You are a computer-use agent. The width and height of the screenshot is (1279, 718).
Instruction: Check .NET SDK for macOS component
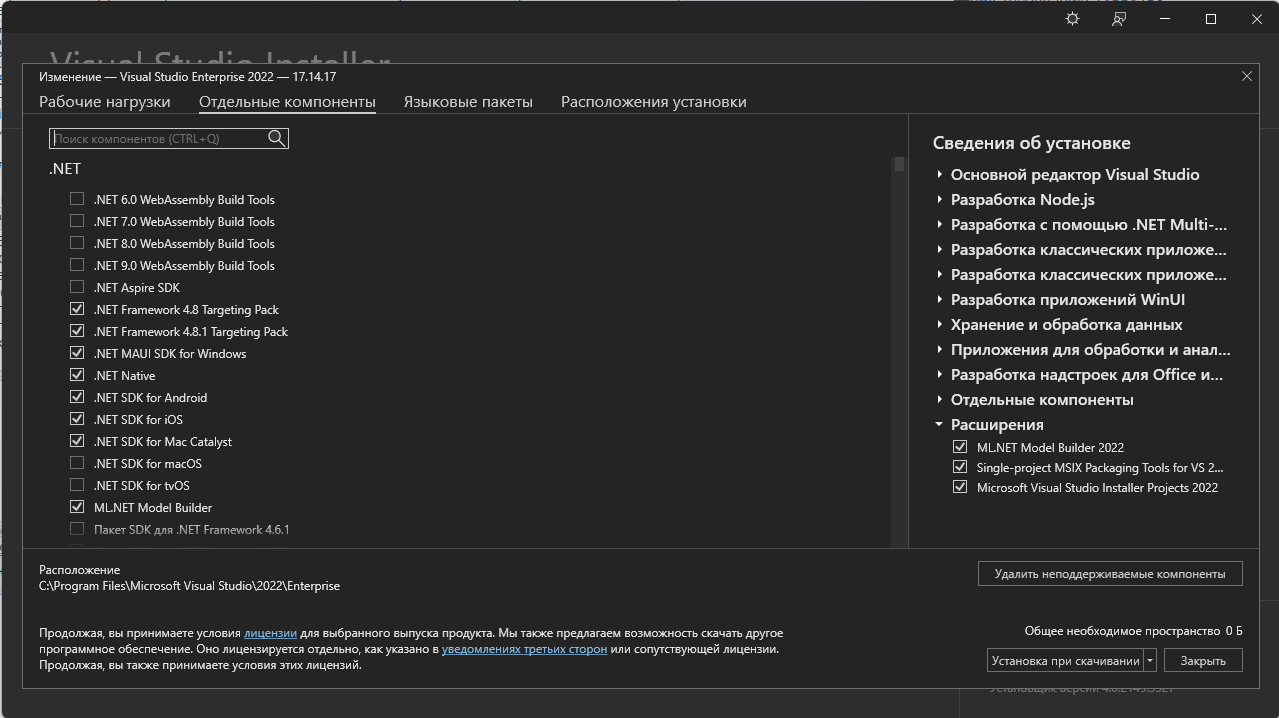click(77, 463)
